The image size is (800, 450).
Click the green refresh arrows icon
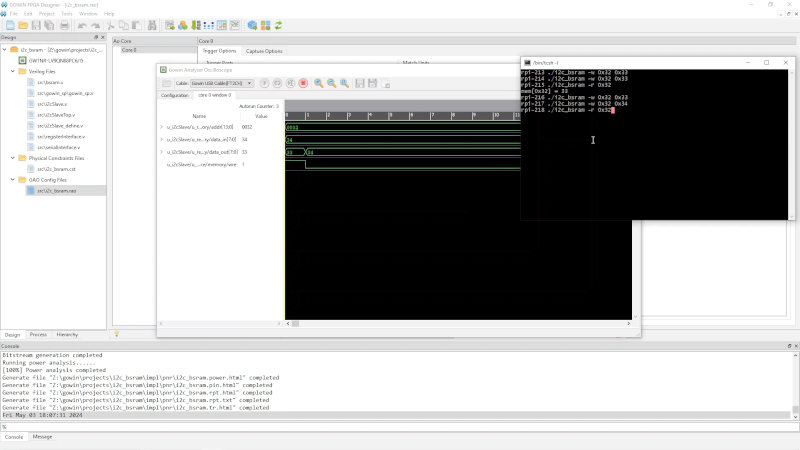[x=279, y=25]
